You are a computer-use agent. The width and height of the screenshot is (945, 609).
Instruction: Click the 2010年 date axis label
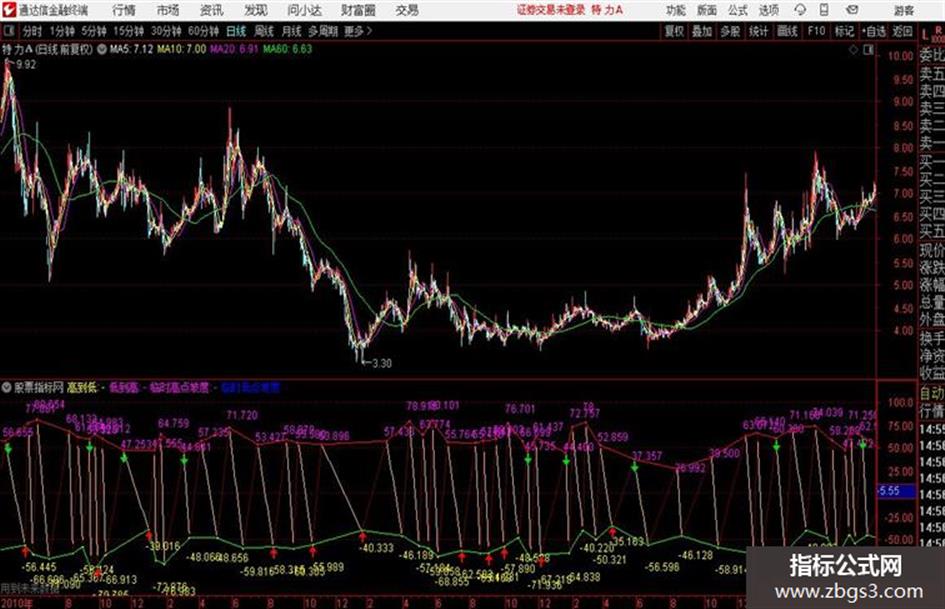point(17,604)
